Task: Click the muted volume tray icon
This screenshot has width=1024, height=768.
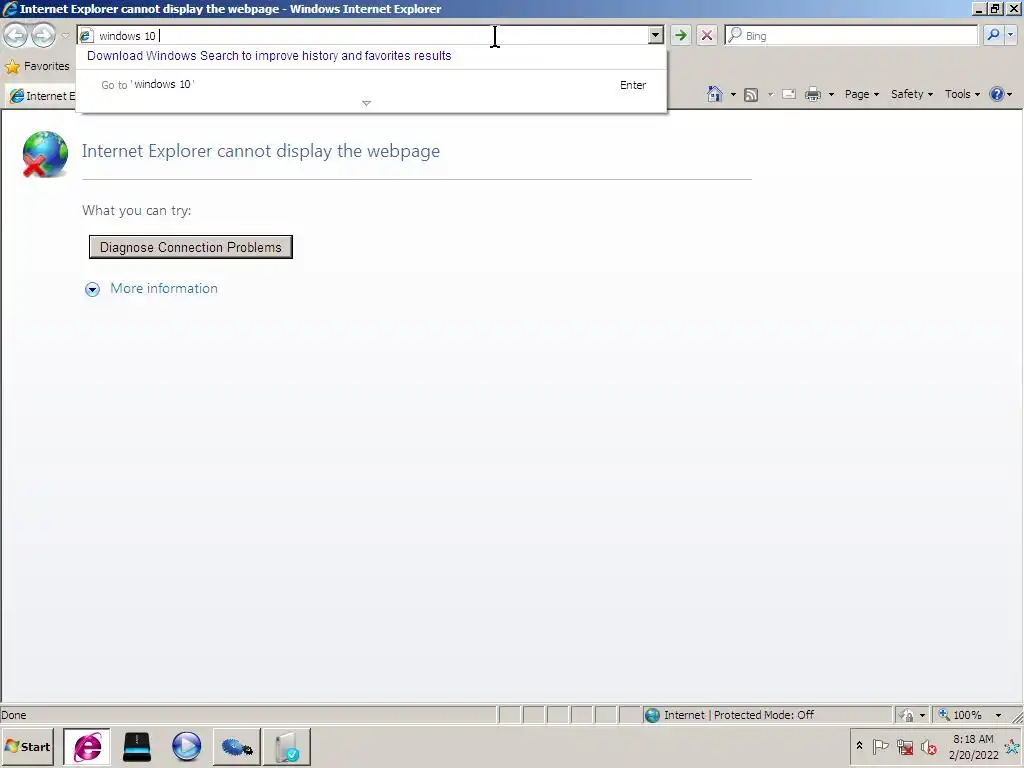Action: click(928, 746)
